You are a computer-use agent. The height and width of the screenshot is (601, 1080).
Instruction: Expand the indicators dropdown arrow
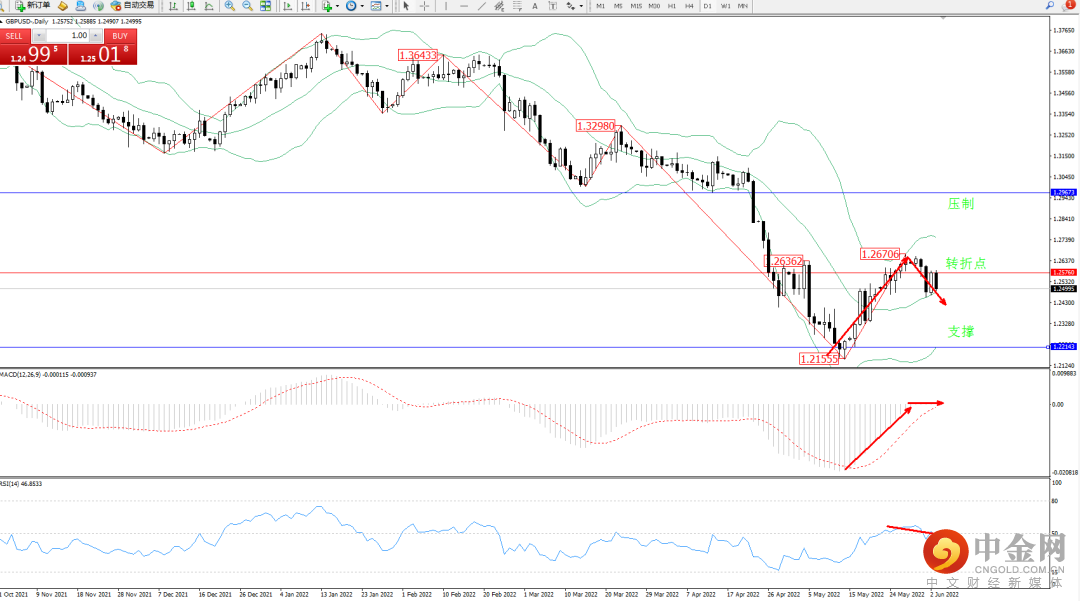[337, 6]
